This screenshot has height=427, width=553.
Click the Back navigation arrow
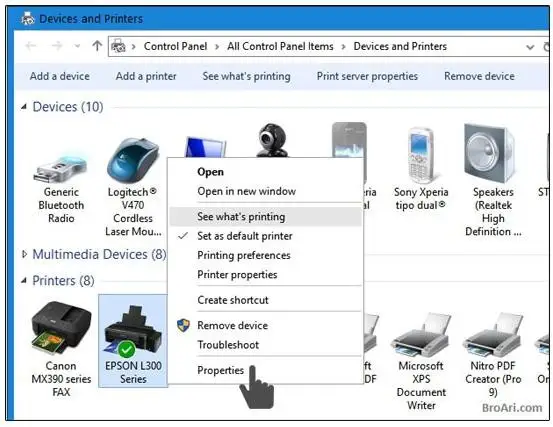coord(31,46)
